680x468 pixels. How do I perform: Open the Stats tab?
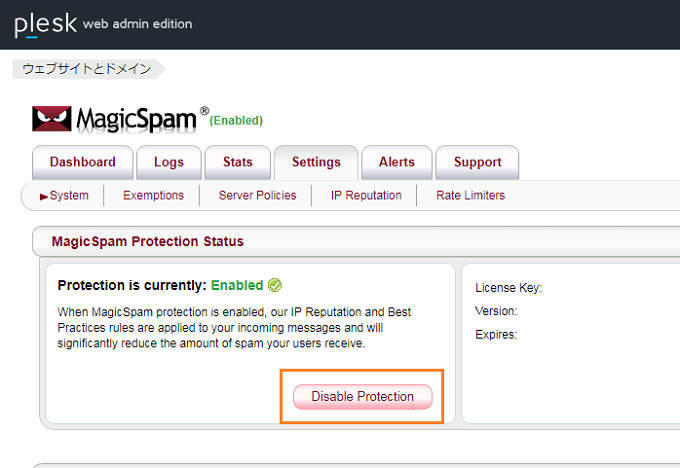click(x=238, y=162)
